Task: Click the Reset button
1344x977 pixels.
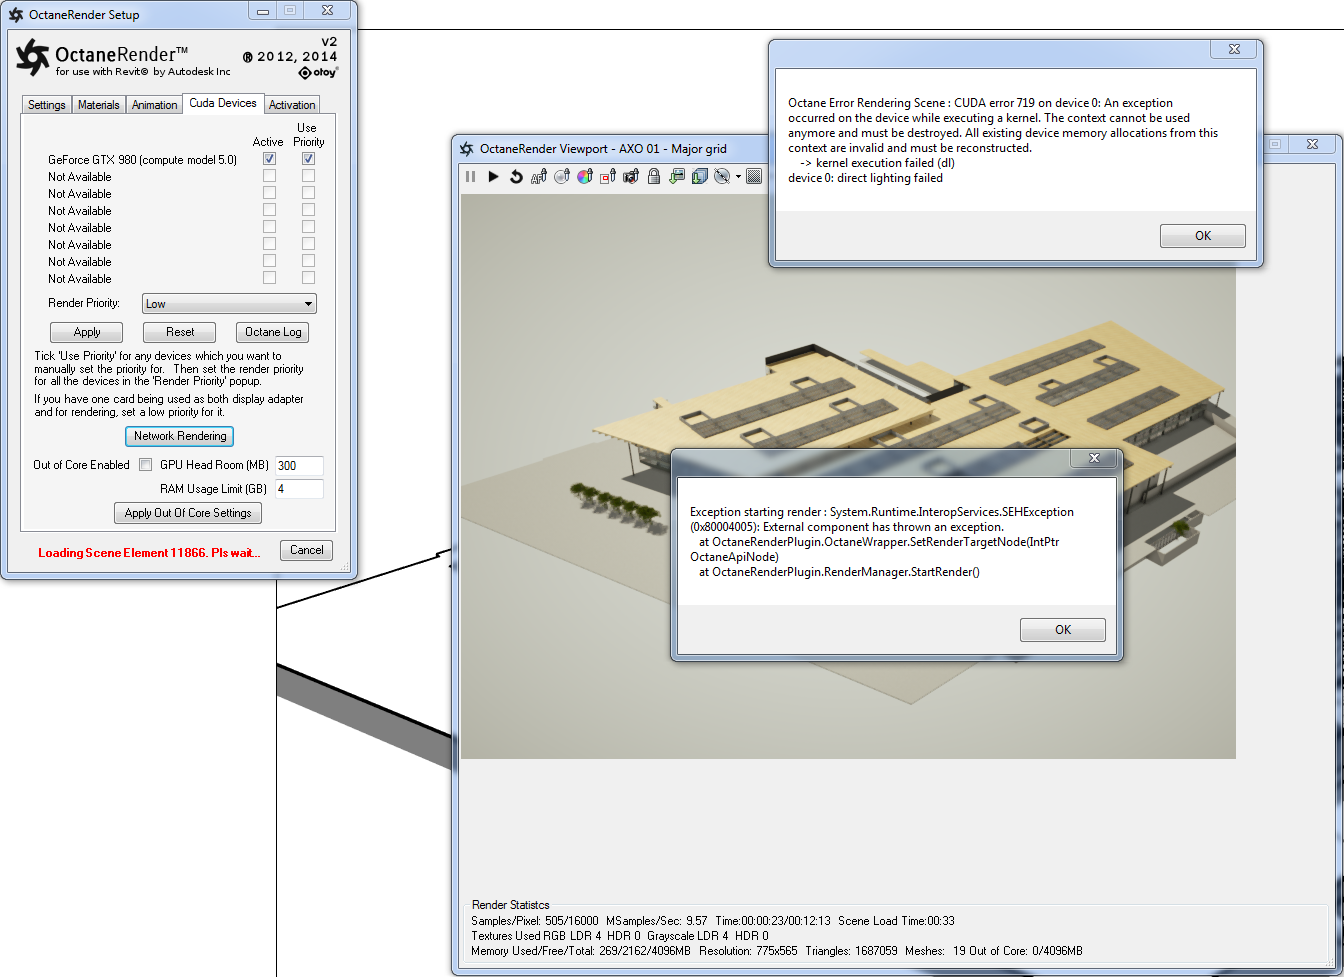Action: pyautogui.click(x=180, y=332)
